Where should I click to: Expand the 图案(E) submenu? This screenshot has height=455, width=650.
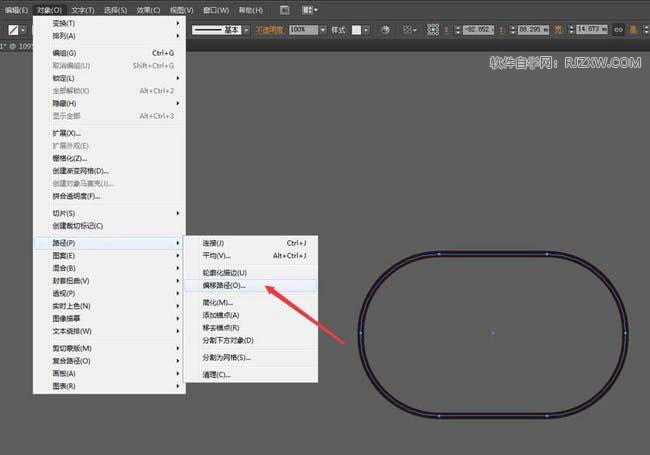tap(109, 256)
